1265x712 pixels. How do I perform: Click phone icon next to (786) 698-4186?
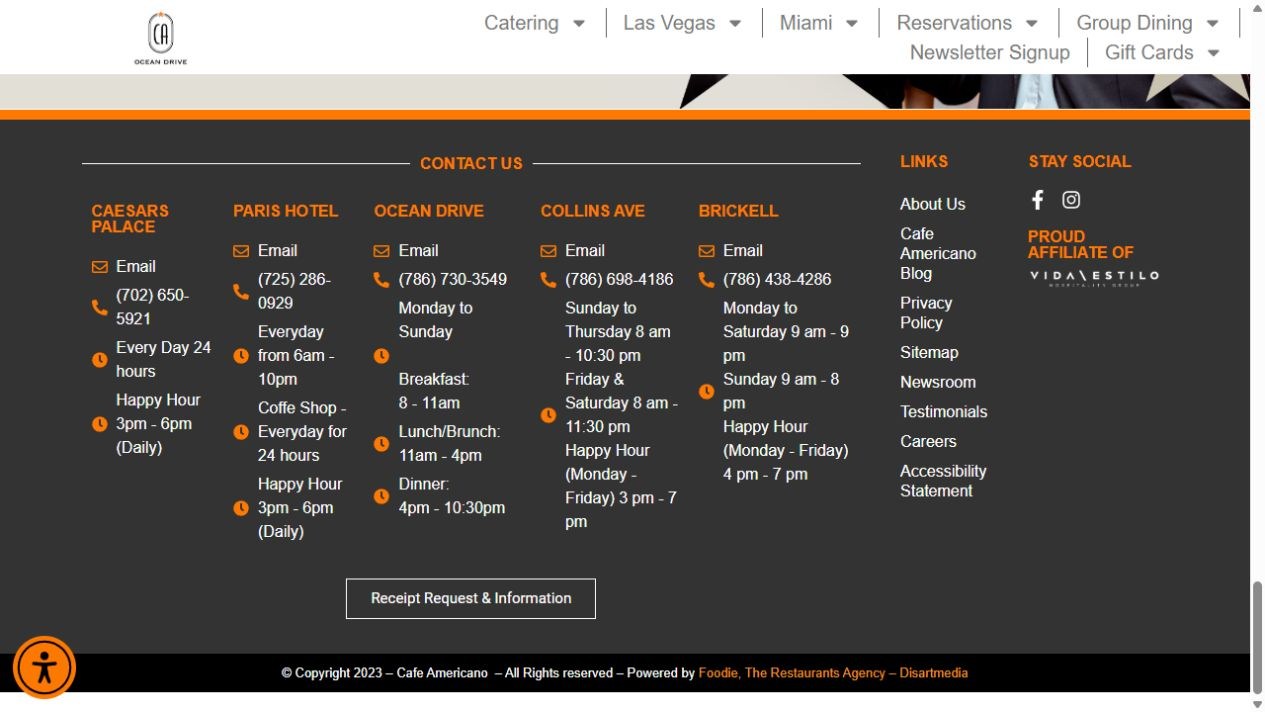tap(548, 280)
